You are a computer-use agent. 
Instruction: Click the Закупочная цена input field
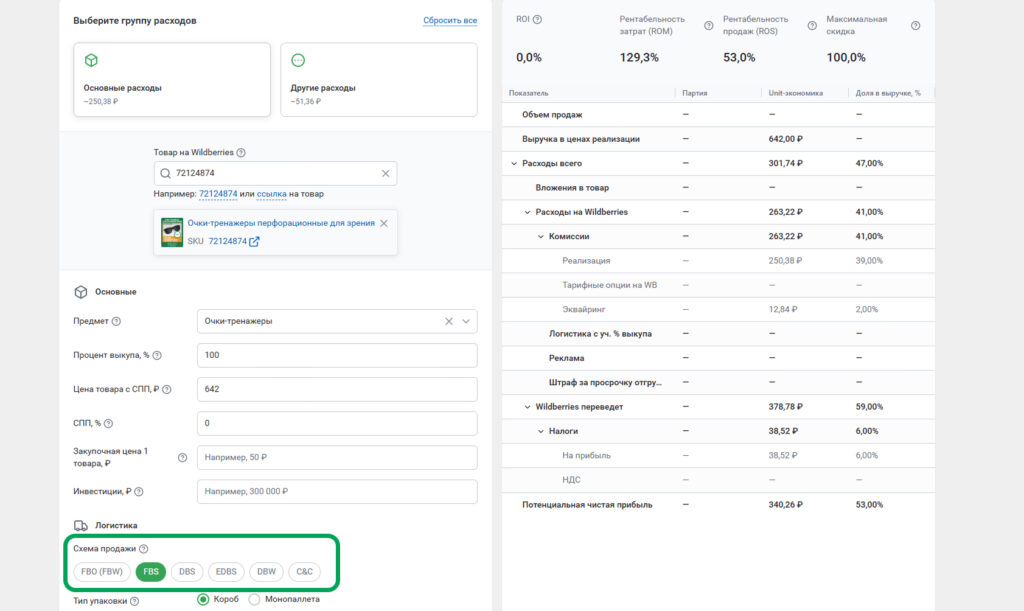[x=337, y=458]
